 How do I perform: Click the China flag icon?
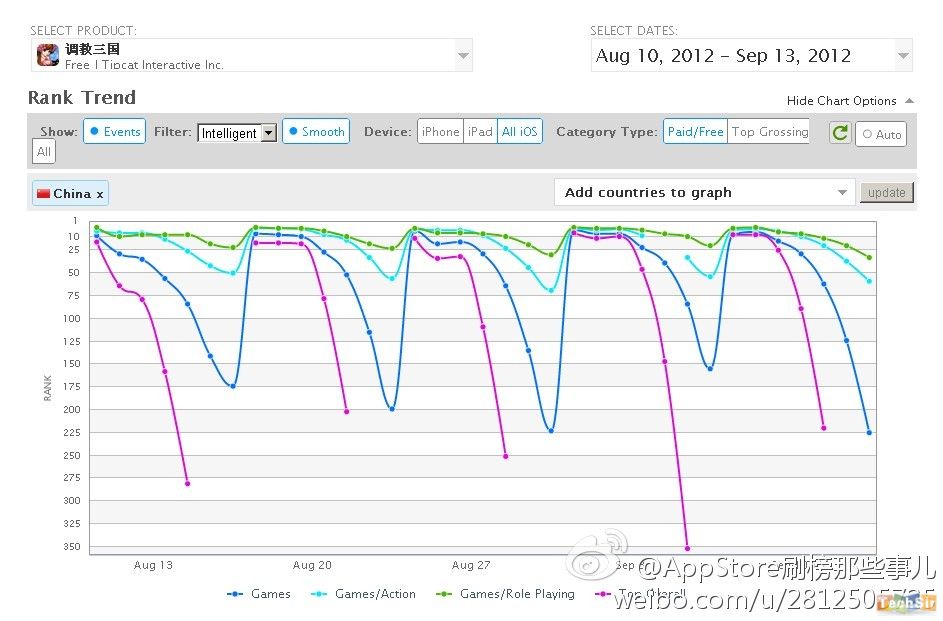tap(43, 194)
